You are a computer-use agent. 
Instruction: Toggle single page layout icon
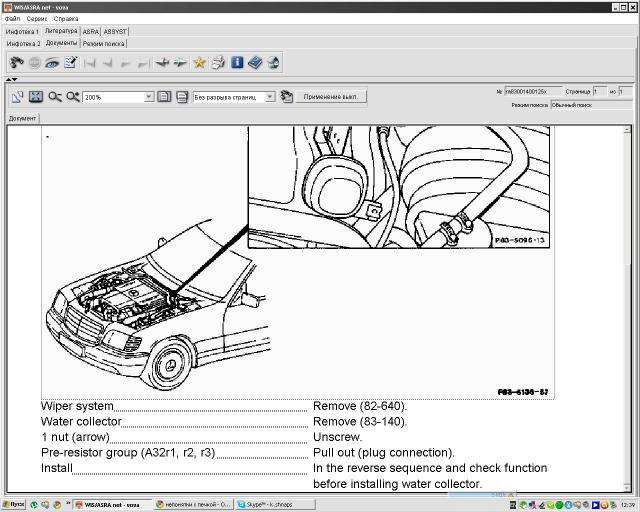tap(165, 97)
